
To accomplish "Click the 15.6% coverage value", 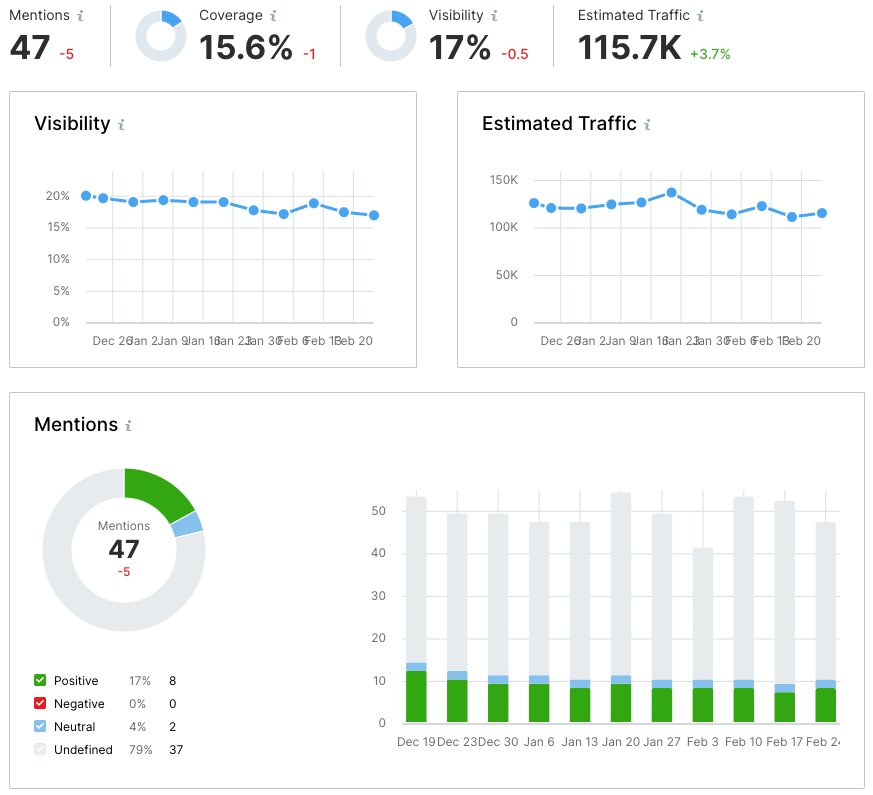I will coord(247,47).
